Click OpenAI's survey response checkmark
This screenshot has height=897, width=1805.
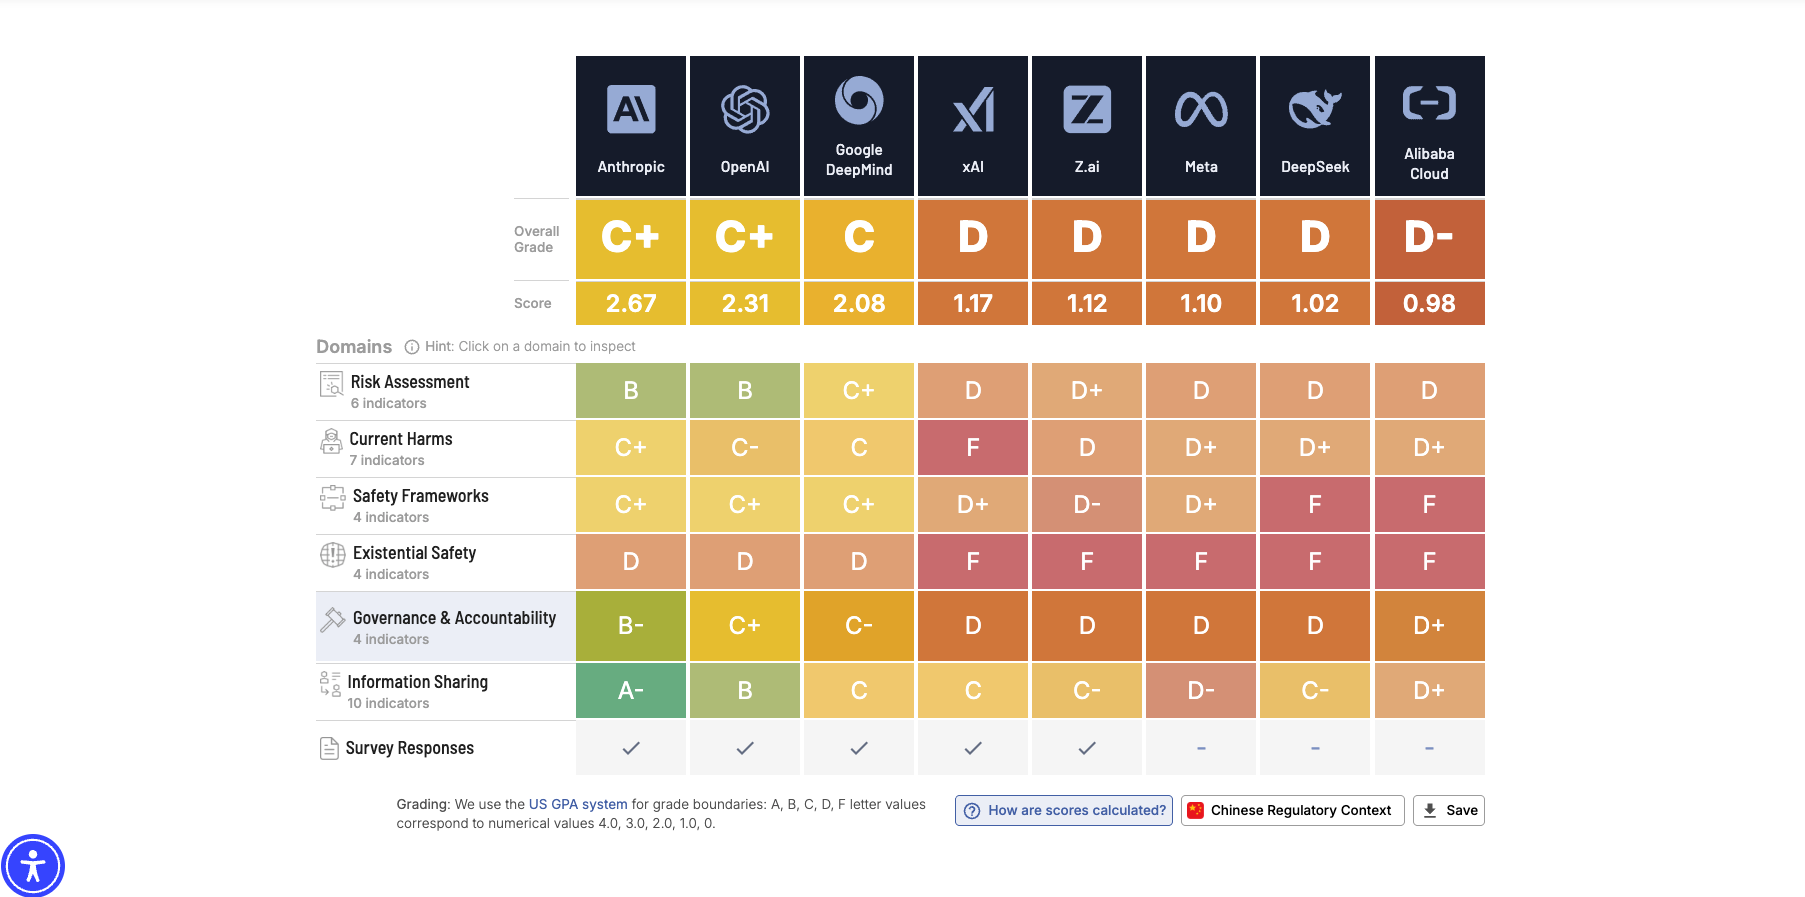click(744, 747)
